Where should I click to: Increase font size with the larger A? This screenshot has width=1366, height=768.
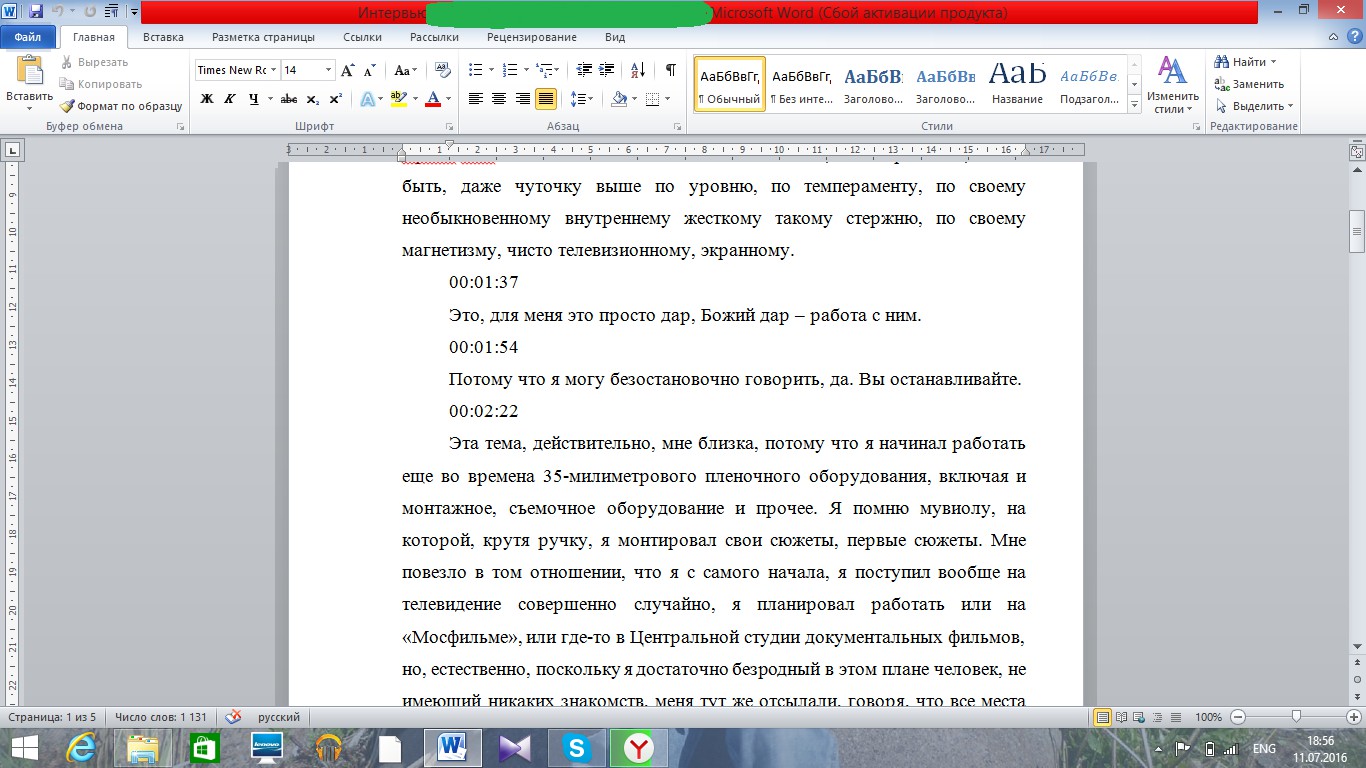pos(348,70)
